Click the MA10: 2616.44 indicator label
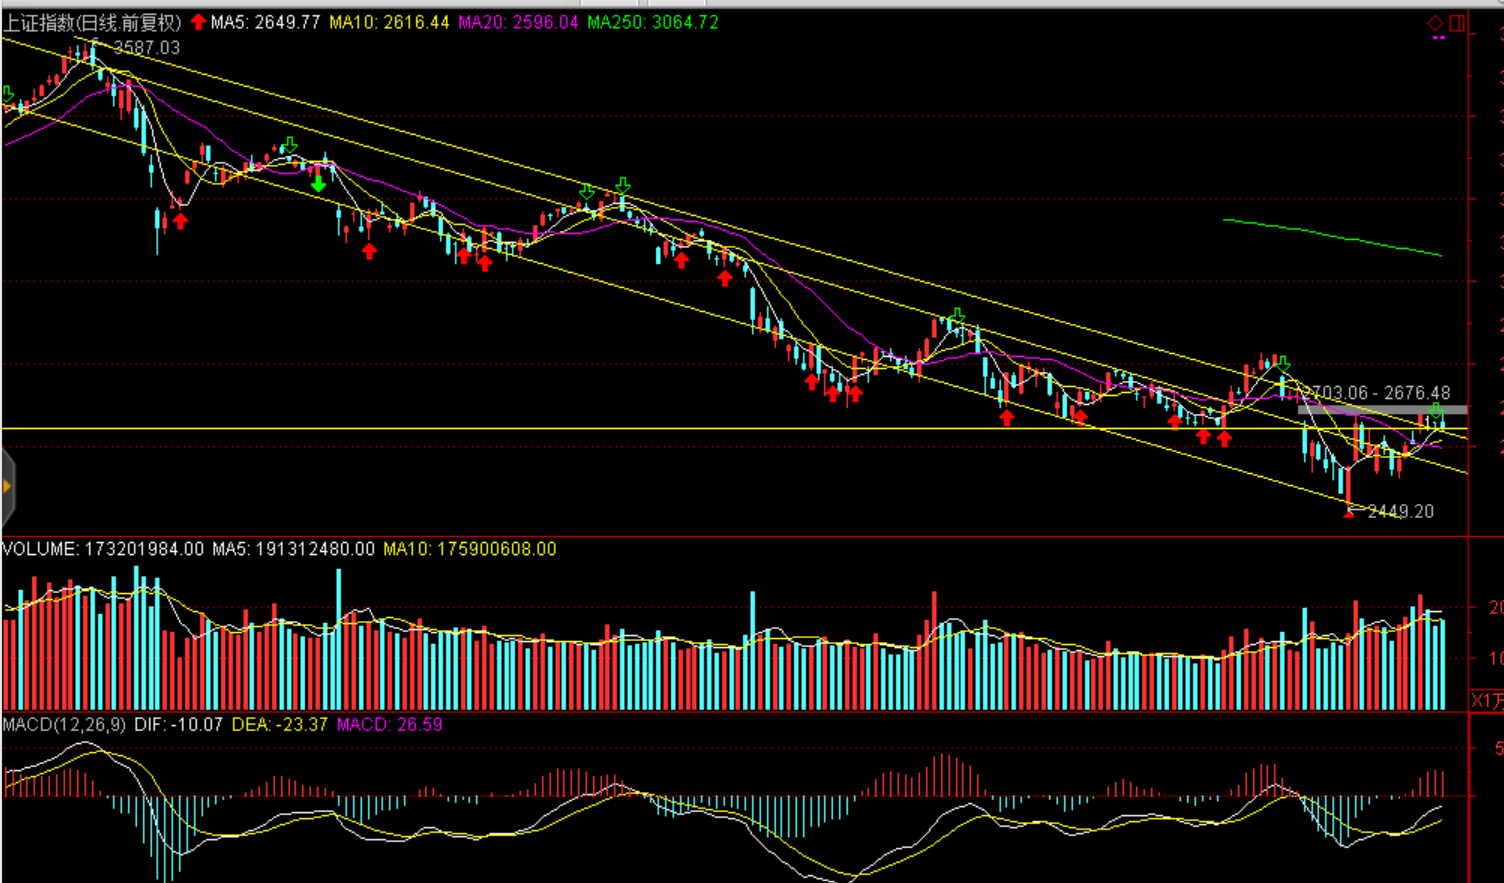The width and height of the screenshot is (1504, 883). (389, 22)
